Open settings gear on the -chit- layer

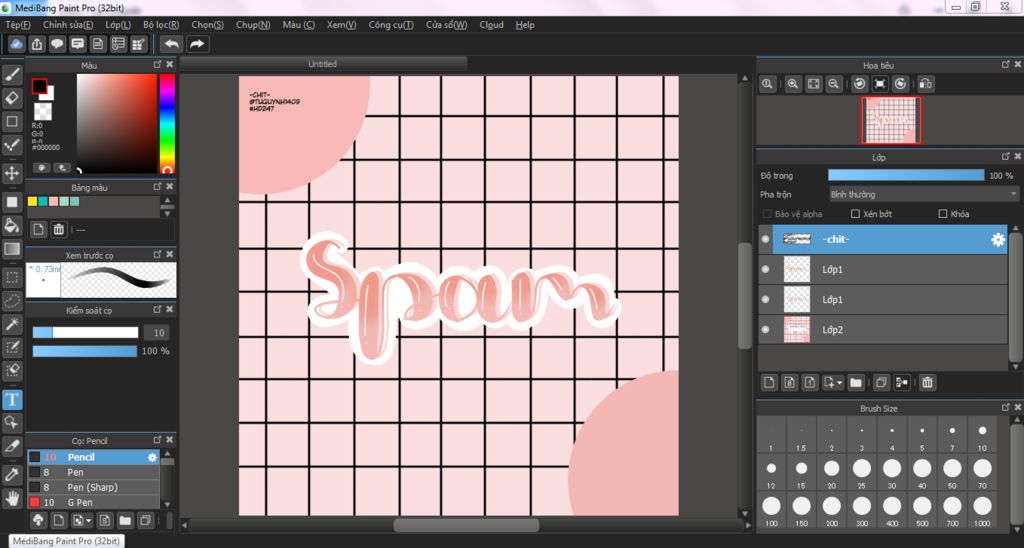(x=998, y=240)
